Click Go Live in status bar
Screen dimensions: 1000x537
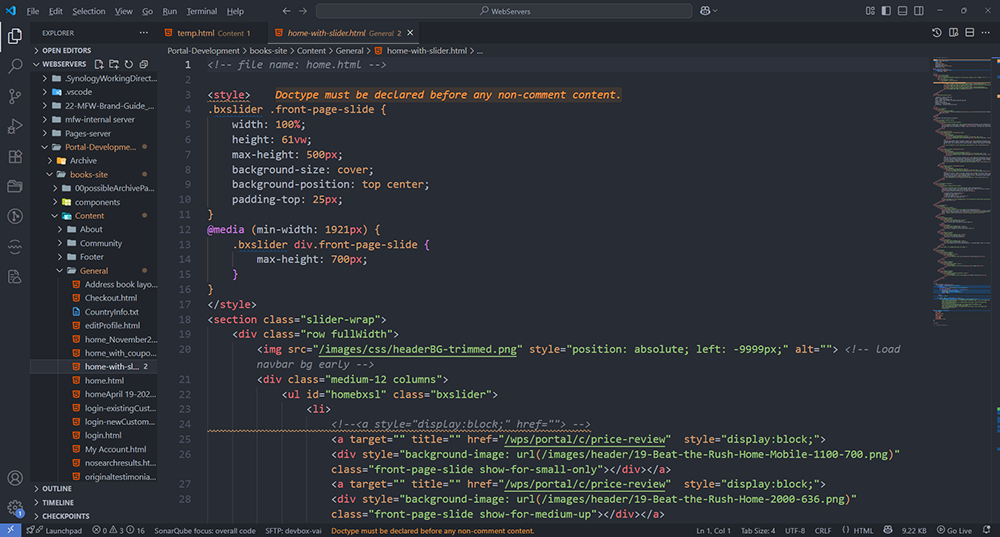(954, 531)
